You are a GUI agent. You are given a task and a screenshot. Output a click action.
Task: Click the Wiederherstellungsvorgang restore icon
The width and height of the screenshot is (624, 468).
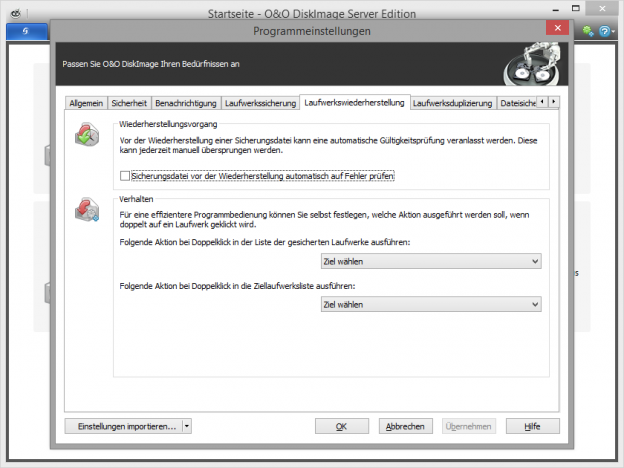click(87, 135)
